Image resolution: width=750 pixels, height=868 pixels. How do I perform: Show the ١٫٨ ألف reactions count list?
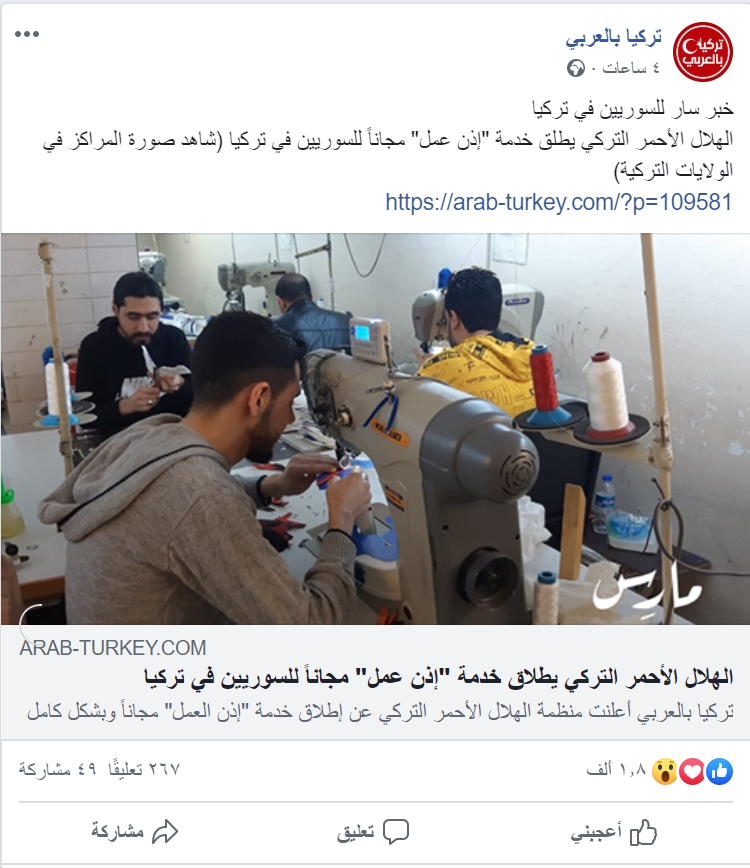click(617, 769)
